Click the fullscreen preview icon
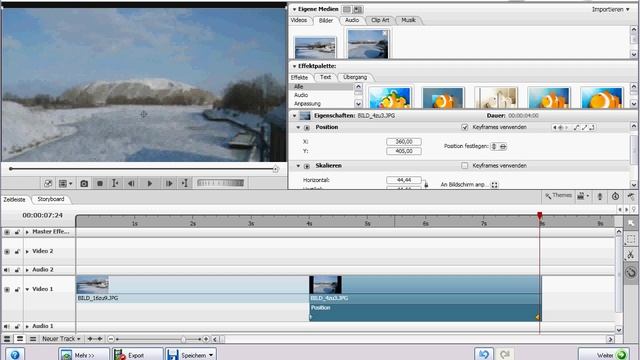 (x=48, y=184)
